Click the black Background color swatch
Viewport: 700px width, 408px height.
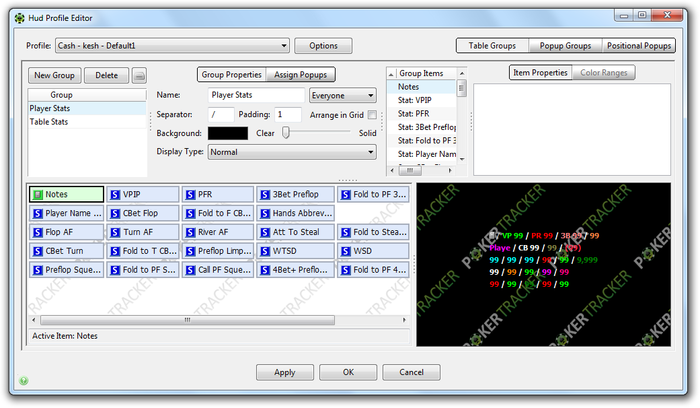(228, 133)
